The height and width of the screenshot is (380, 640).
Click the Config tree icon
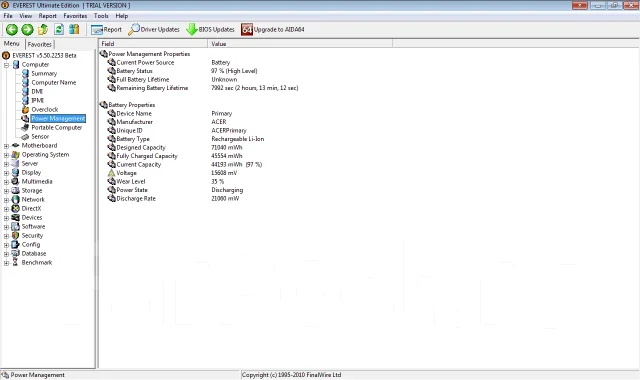[x=16, y=244]
